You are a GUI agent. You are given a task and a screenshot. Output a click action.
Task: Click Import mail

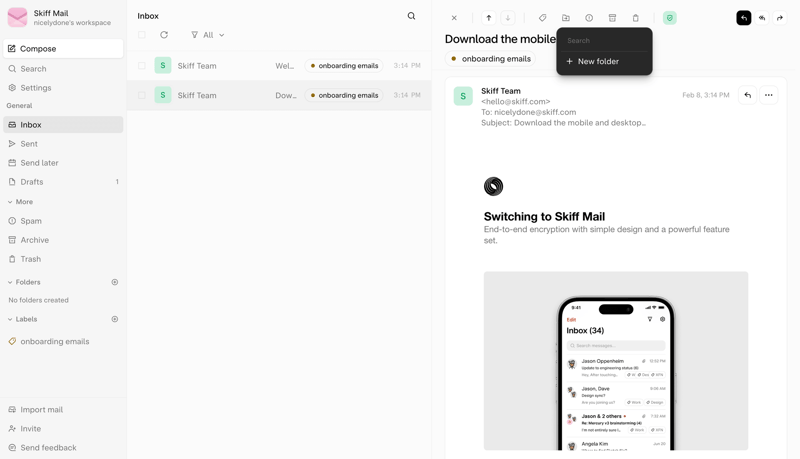(63, 410)
